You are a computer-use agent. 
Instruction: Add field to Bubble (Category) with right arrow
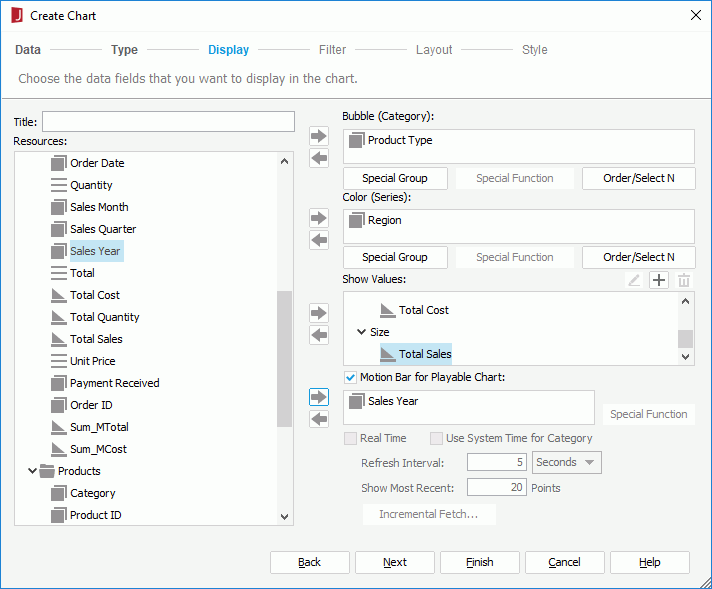tap(319, 136)
